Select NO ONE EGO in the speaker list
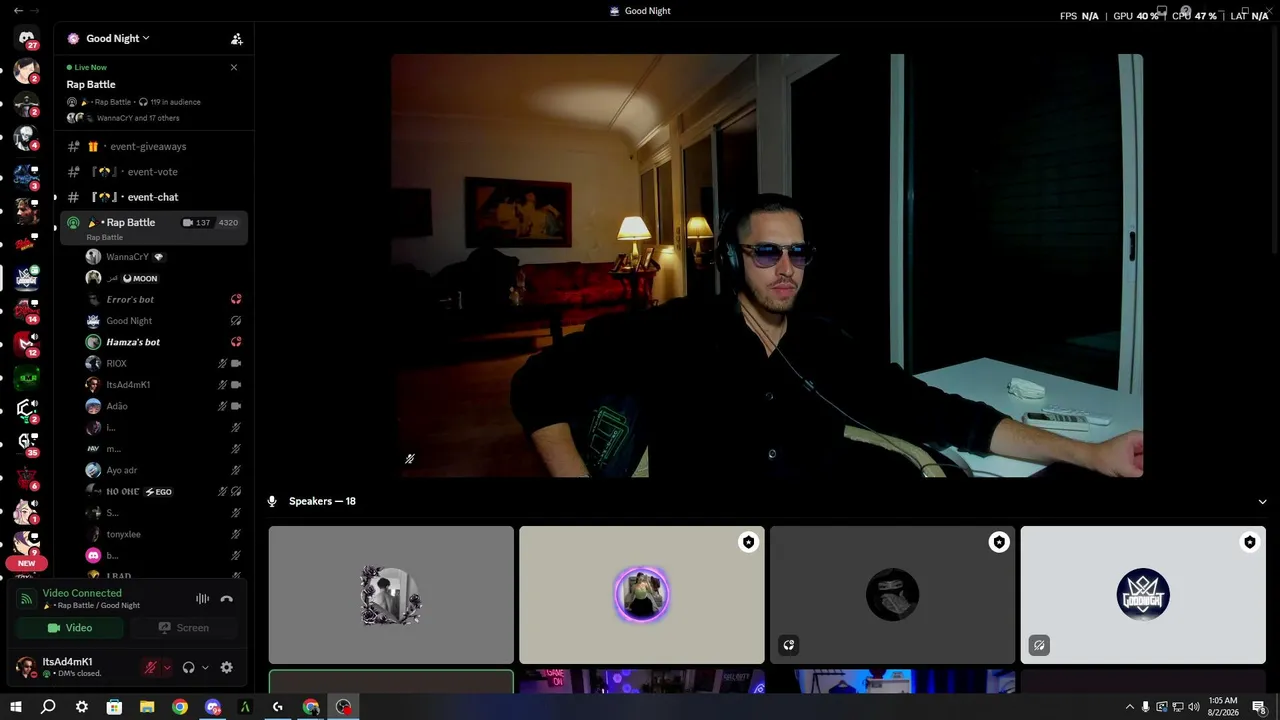Viewport: 1280px width, 720px height. click(x=164, y=491)
